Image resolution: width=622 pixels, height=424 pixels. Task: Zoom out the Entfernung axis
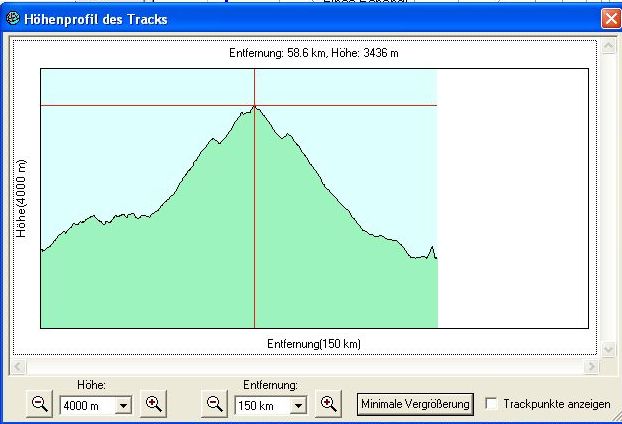click(214, 404)
